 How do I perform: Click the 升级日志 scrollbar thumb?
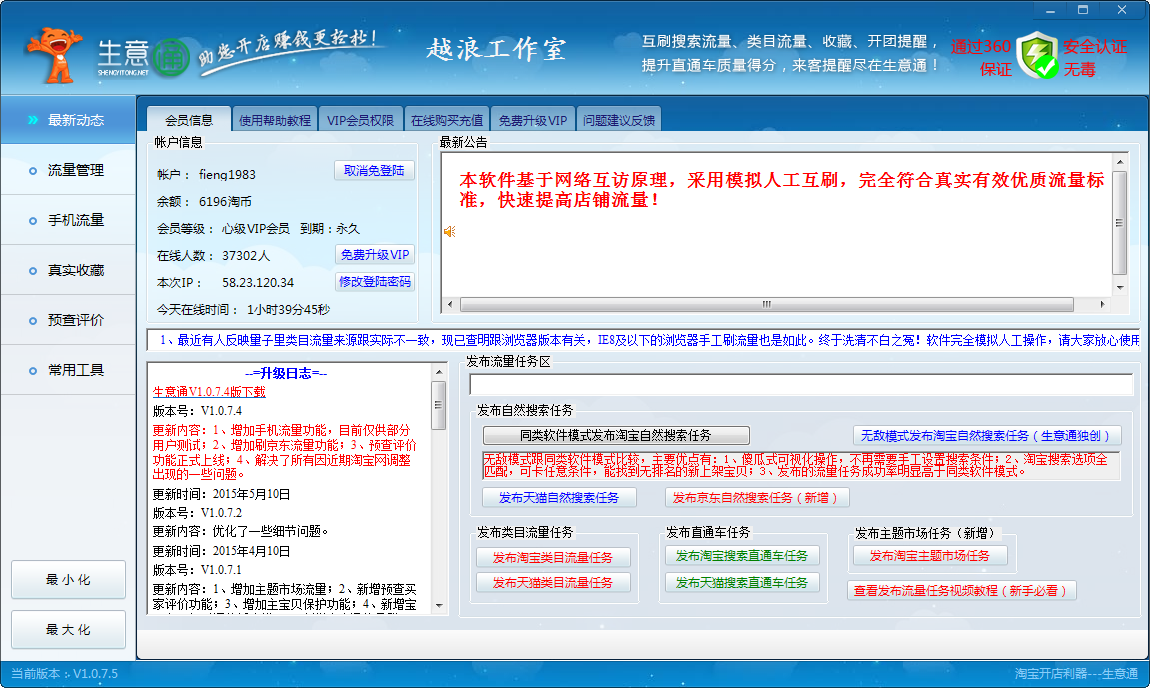point(439,405)
